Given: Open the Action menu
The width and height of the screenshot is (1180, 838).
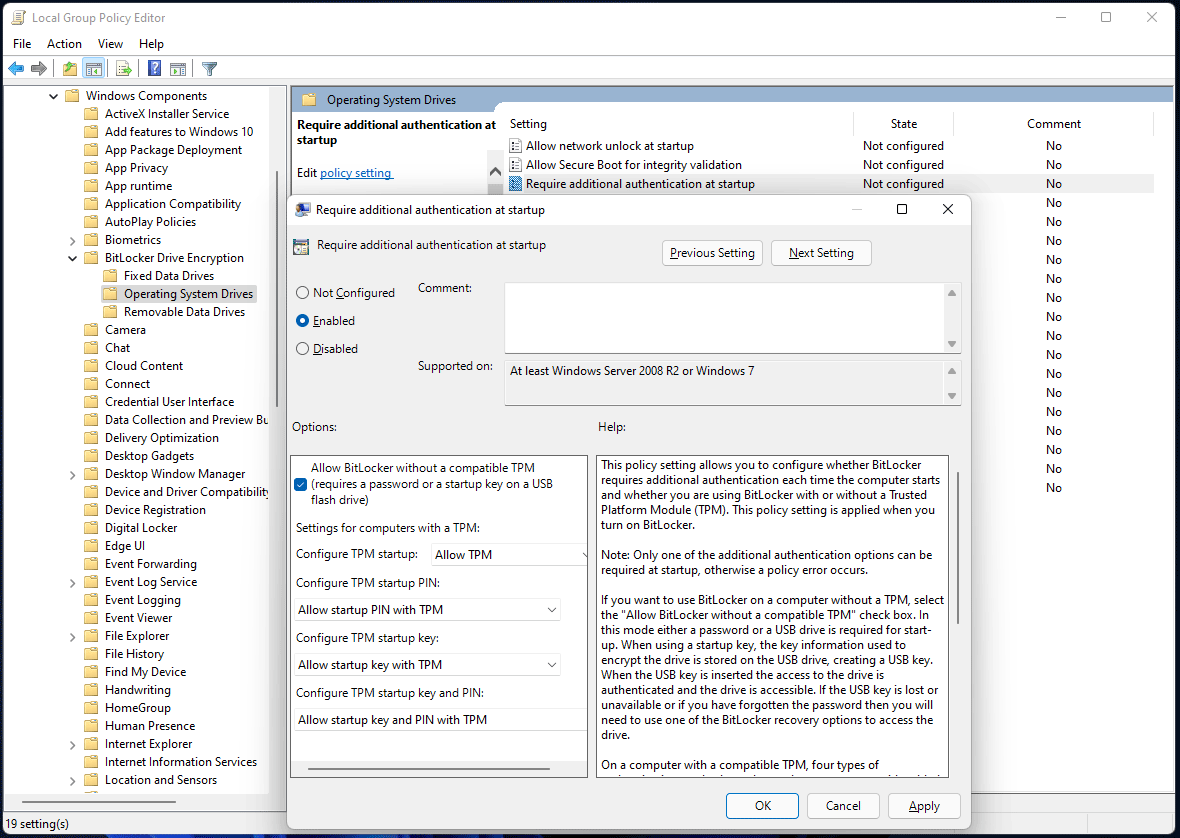Looking at the screenshot, I should [64, 44].
